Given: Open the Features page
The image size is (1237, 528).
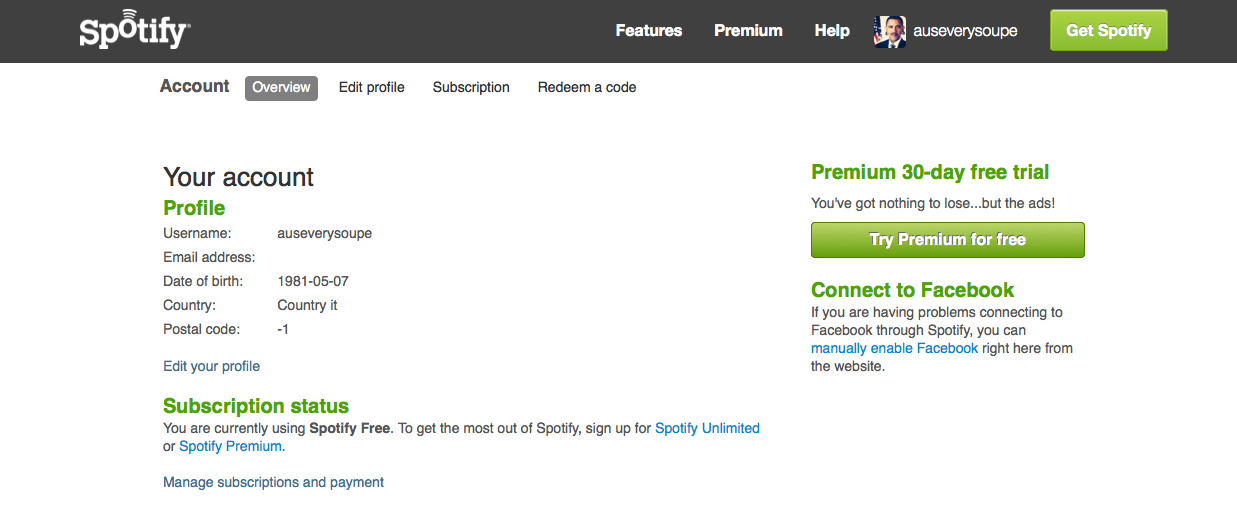Looking at the screenshot, I should 649,31.
